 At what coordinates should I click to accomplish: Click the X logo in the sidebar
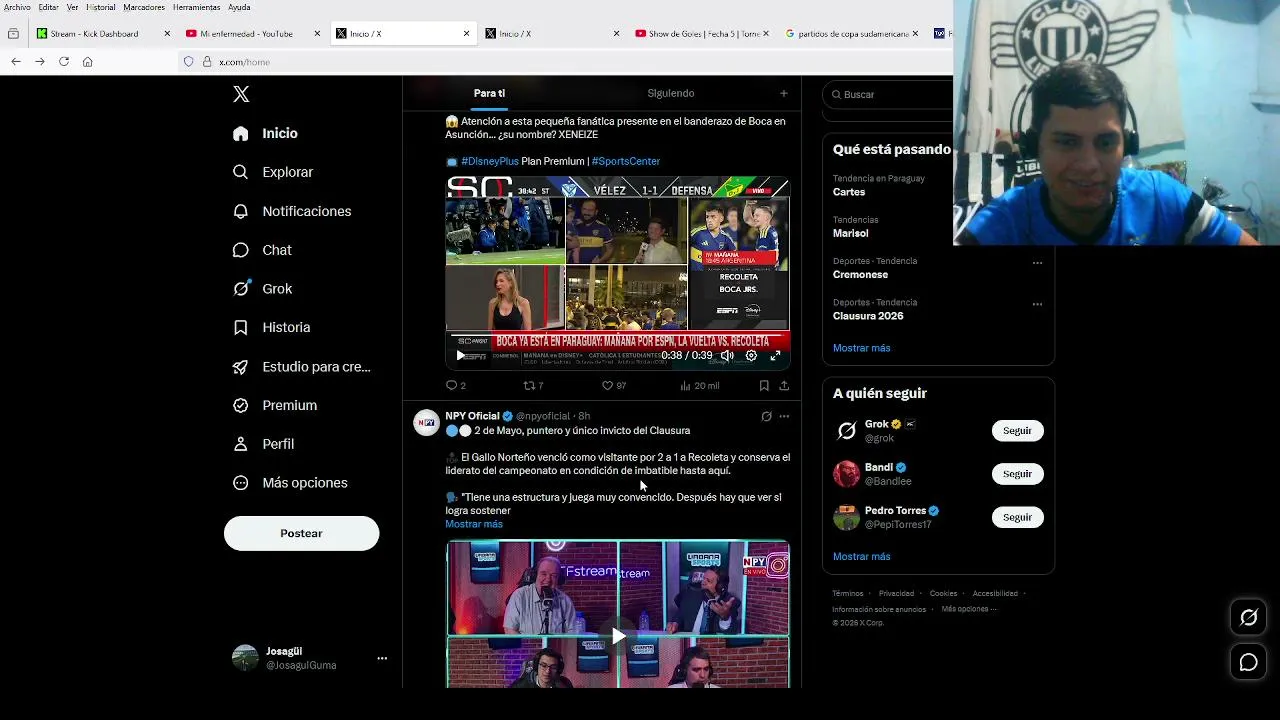(x=241, y=94)
